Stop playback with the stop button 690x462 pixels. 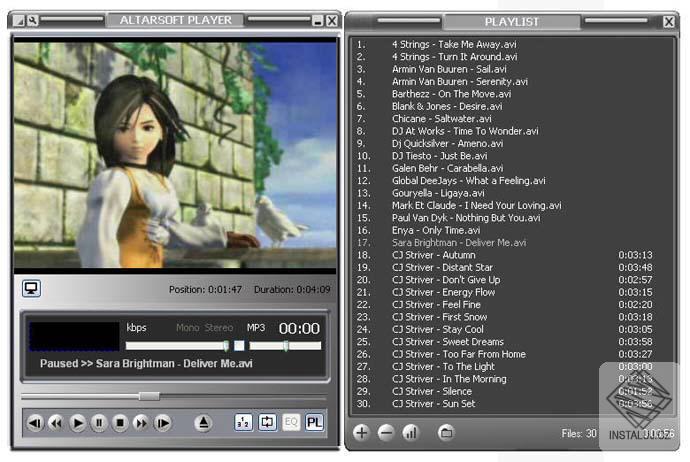(120, 423)
